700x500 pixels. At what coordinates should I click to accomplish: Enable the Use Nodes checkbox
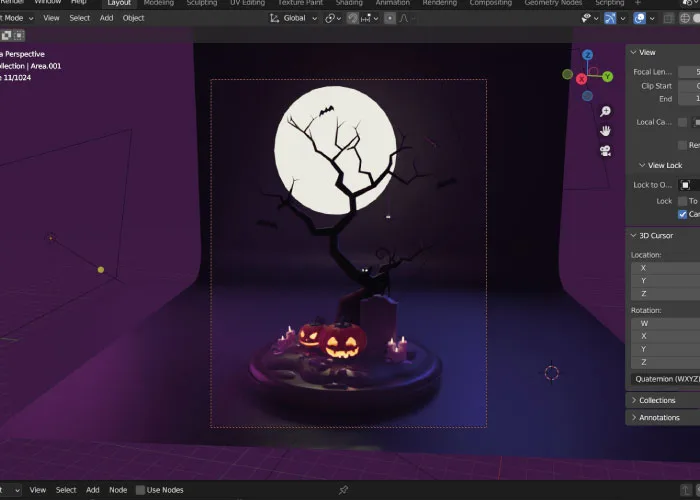(139, 490)
